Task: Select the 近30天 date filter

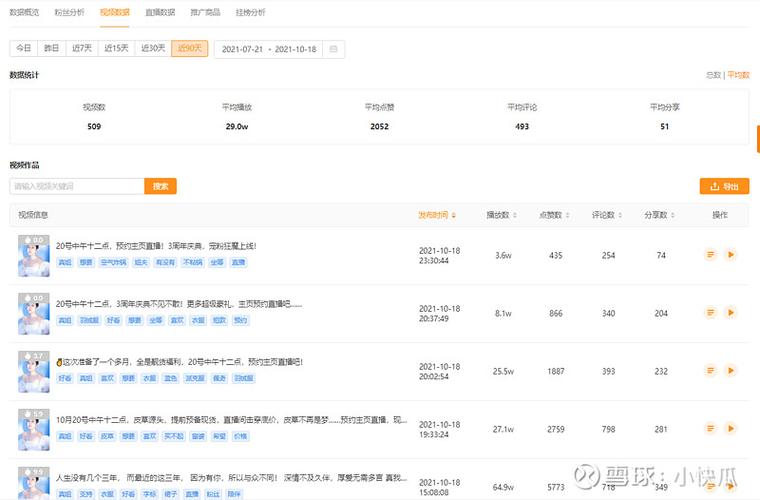Action: pyautogui.click(x=153, y=48)
